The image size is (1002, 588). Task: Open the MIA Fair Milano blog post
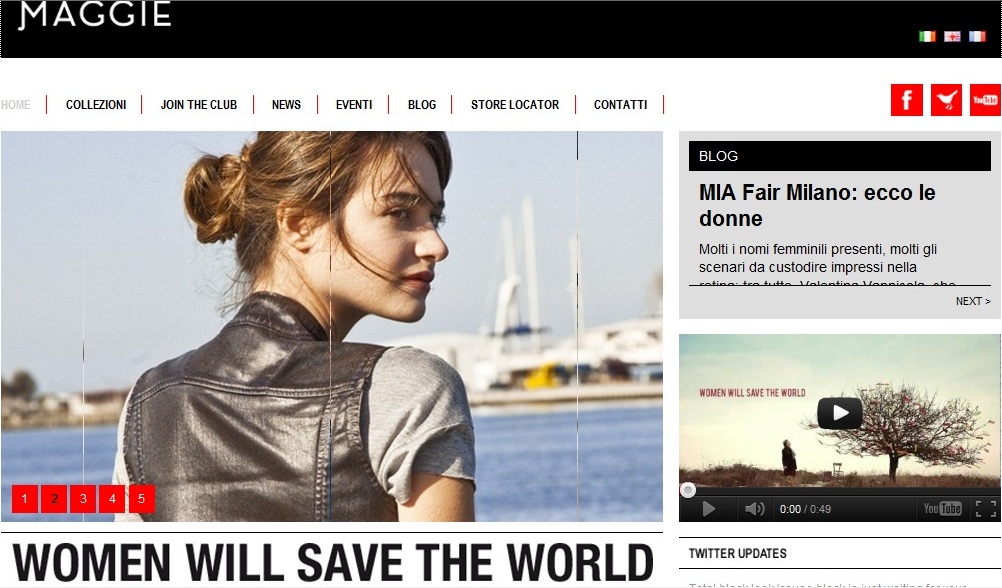click(x=817, y=205)
